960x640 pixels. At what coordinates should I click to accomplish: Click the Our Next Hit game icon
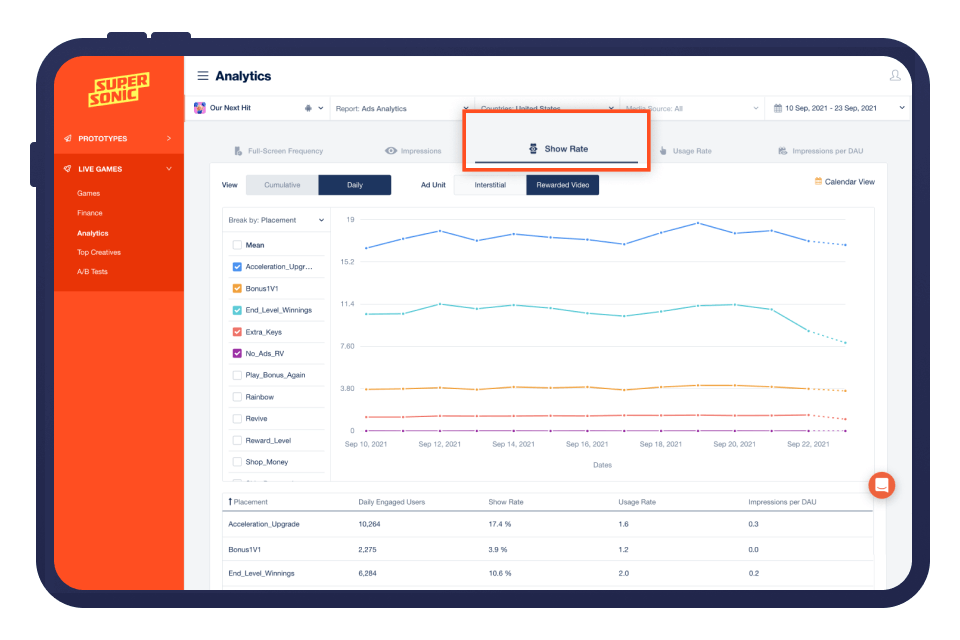click(x=200, y=108)
